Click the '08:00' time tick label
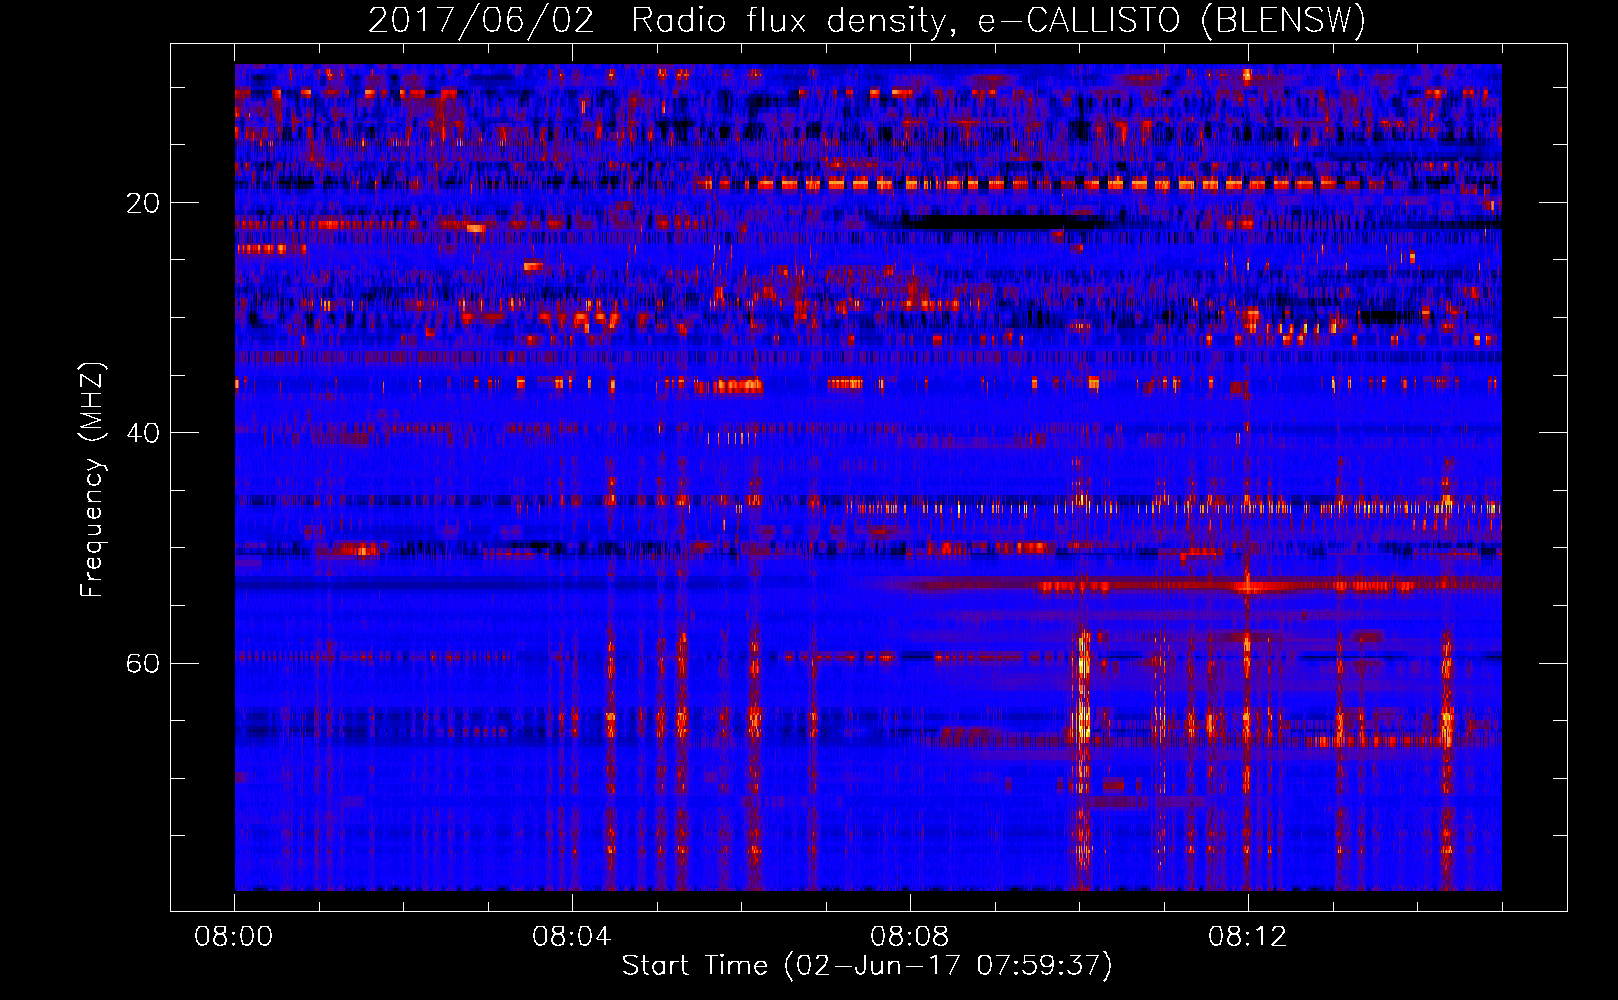This screenshot has width=1618, height=1000. 234,937
